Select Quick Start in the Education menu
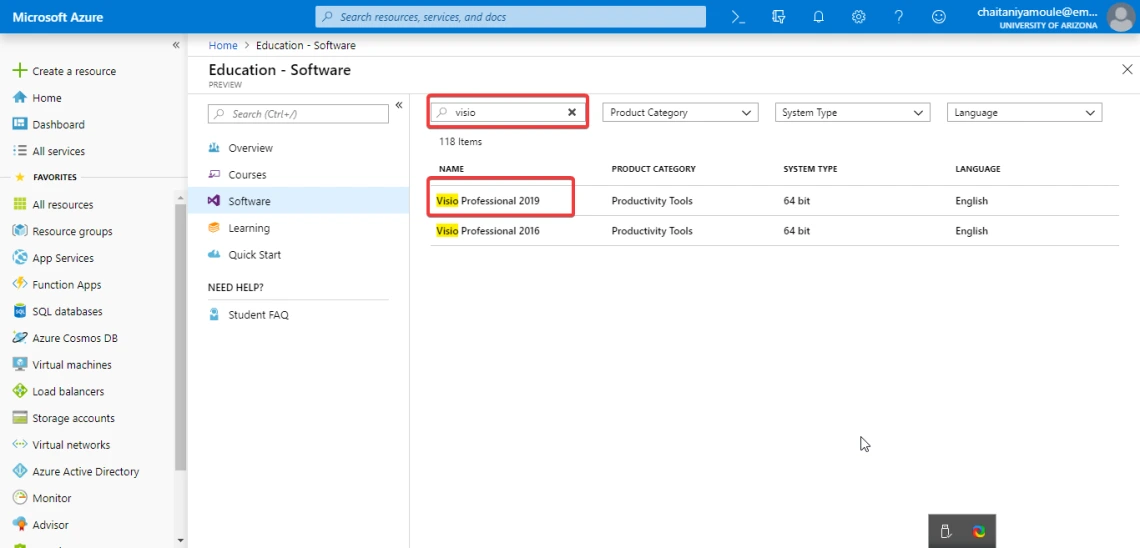The width and height of the screenshot is (1140, 548). click(x=254, y=255)
